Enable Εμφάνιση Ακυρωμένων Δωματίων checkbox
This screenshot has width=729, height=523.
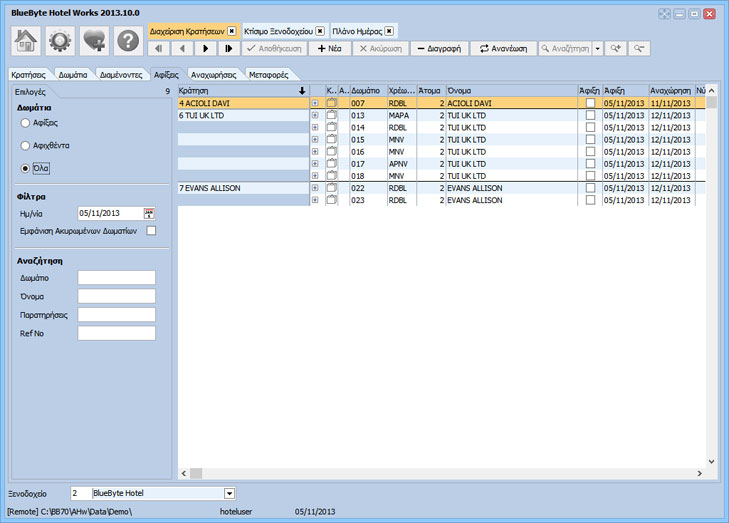coord(151,231)
